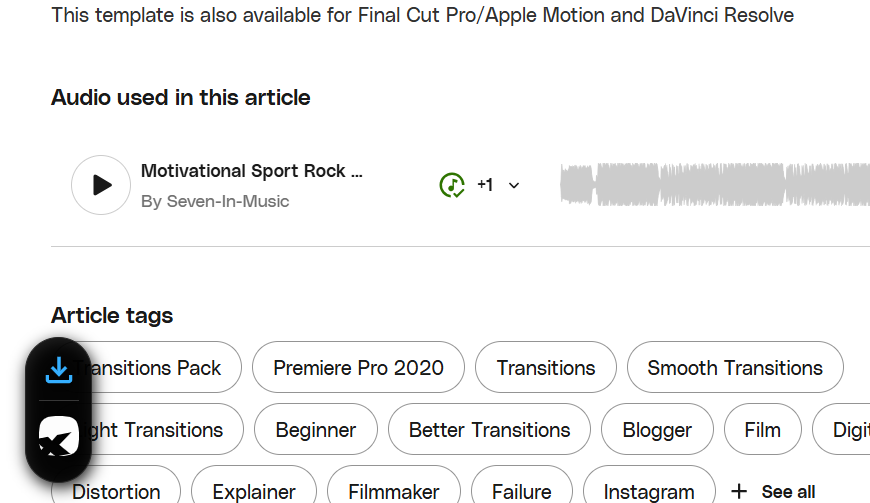Click the green music license icon
Viewport: 870px width, 503px height.
coord(452,185)
